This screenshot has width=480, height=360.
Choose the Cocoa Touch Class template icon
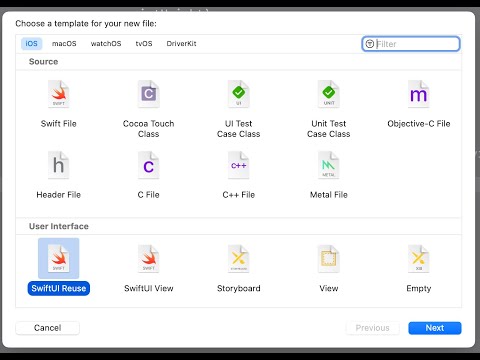click(149, 94)
